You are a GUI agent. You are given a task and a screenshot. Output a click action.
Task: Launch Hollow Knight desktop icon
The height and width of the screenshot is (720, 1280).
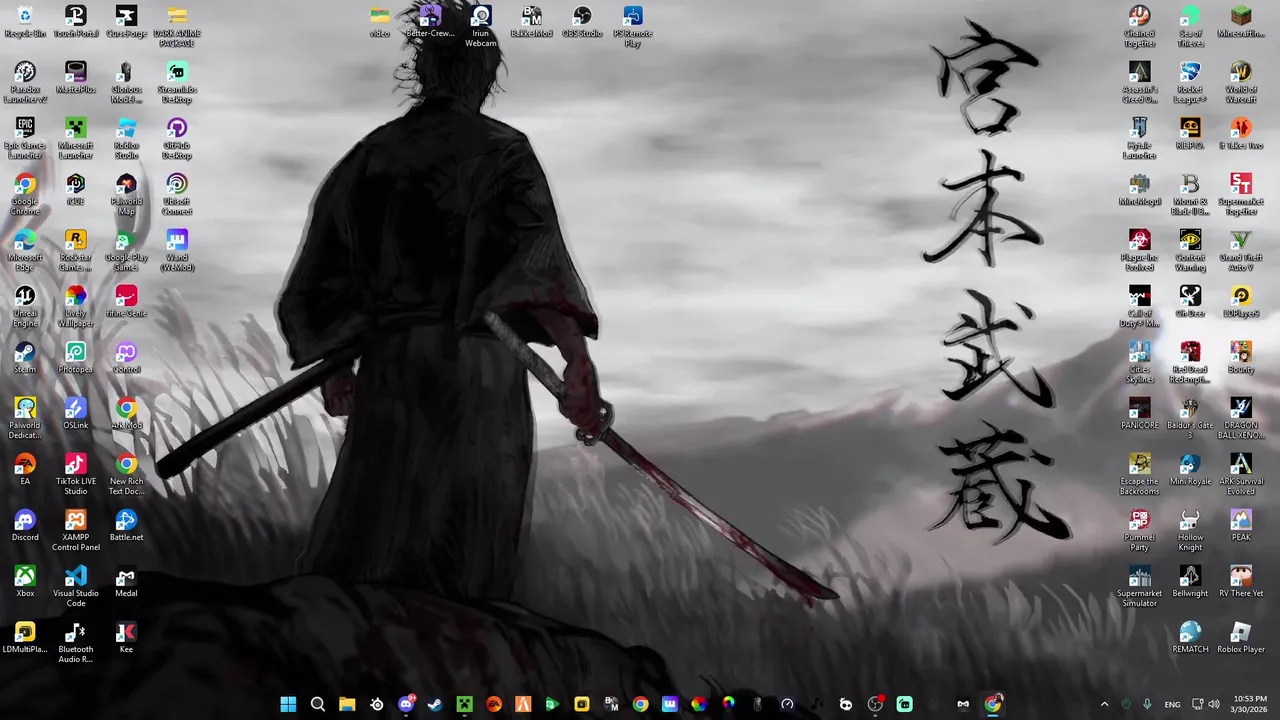point(1190,531)
